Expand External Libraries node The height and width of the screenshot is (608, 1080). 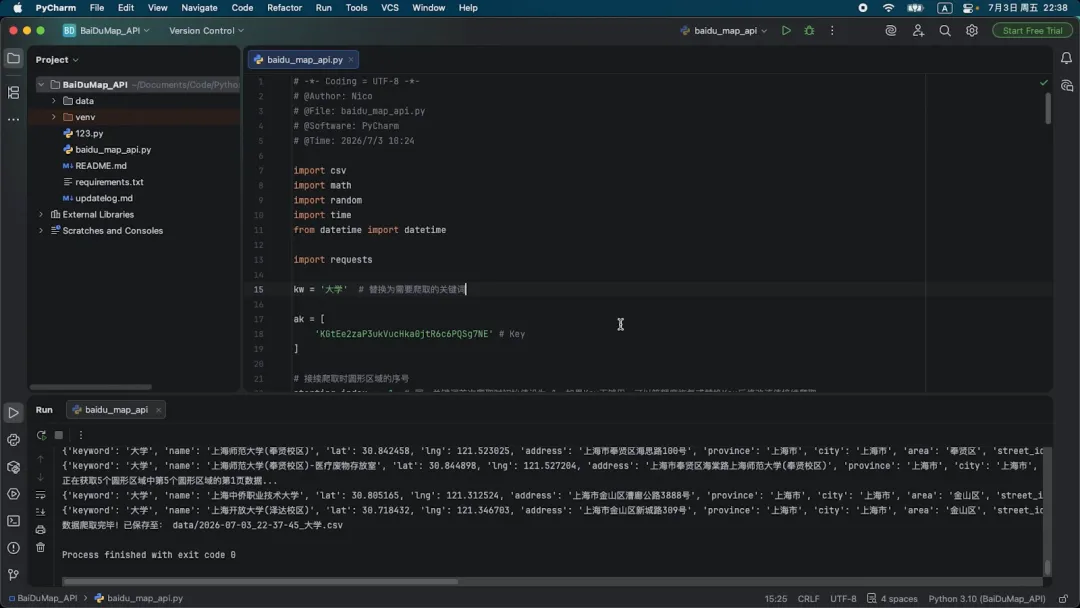pos(41,214)
